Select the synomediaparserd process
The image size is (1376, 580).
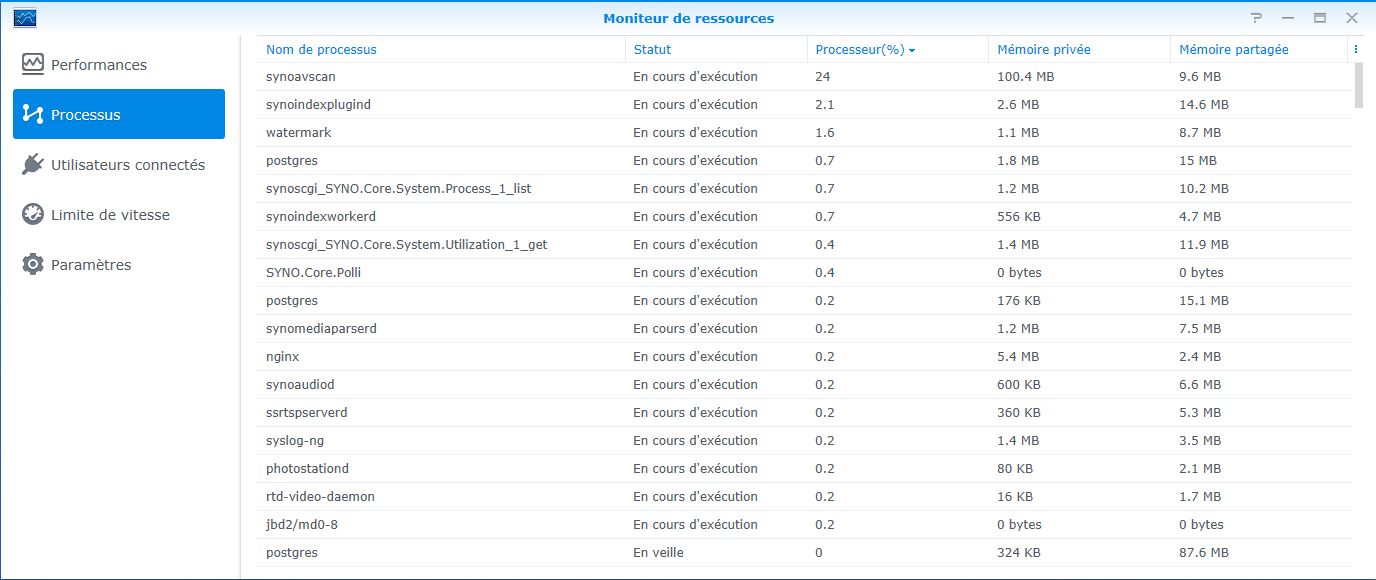805,328
